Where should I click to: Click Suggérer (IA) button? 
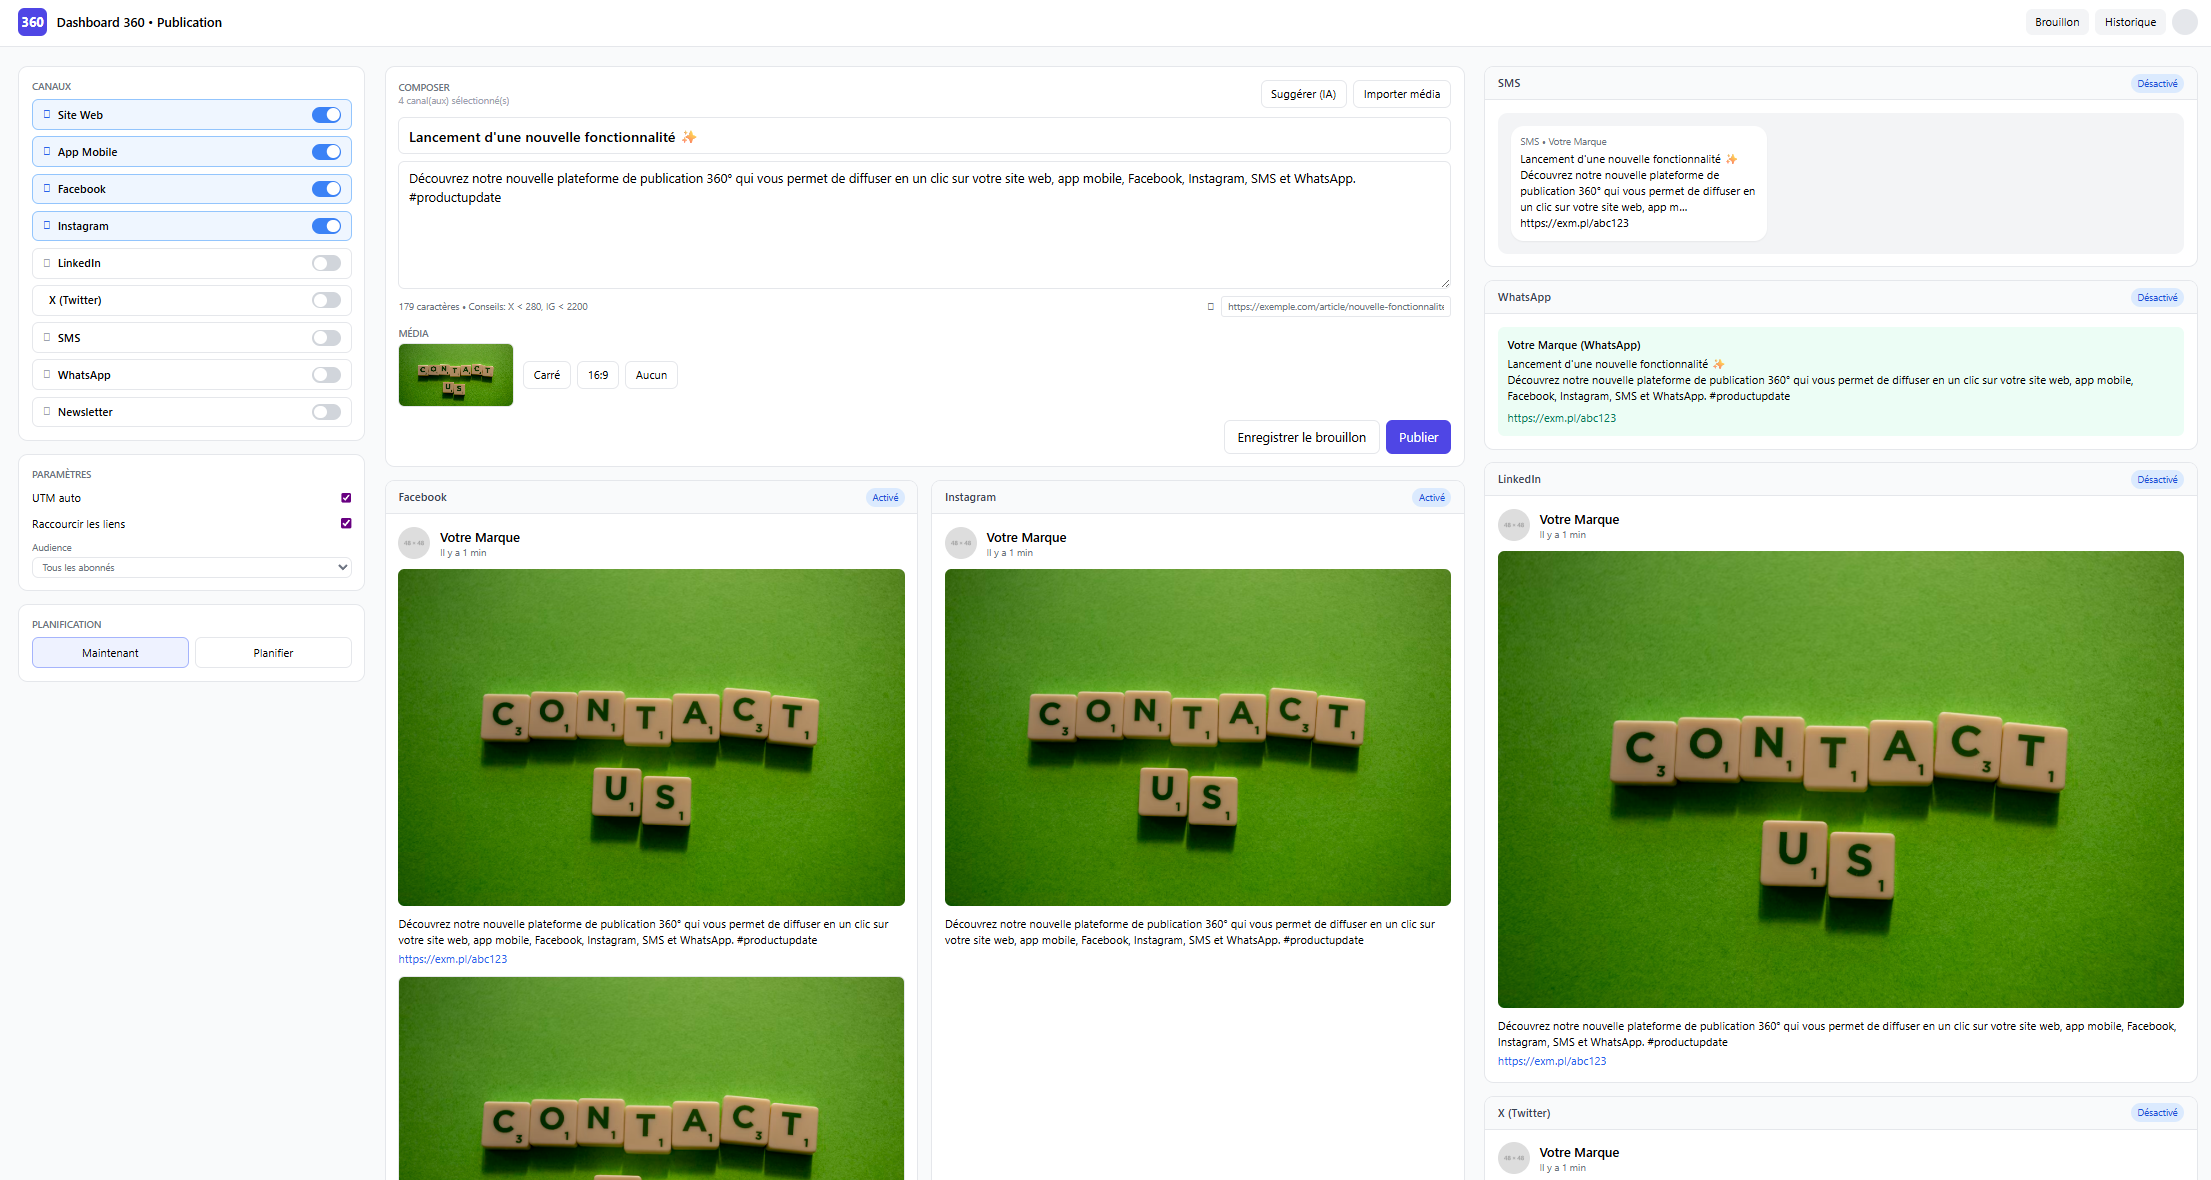tap(1302, 94)
